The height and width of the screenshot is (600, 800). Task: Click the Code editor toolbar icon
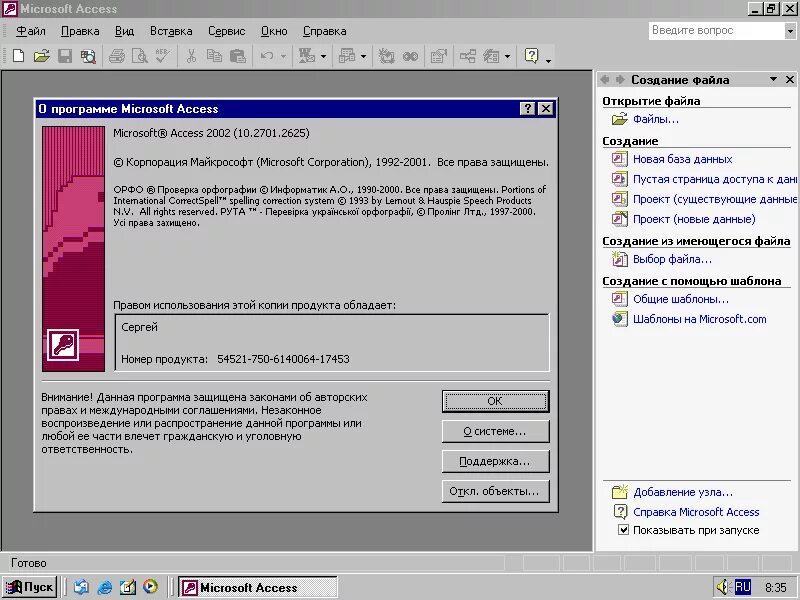[x=386, y=56]
